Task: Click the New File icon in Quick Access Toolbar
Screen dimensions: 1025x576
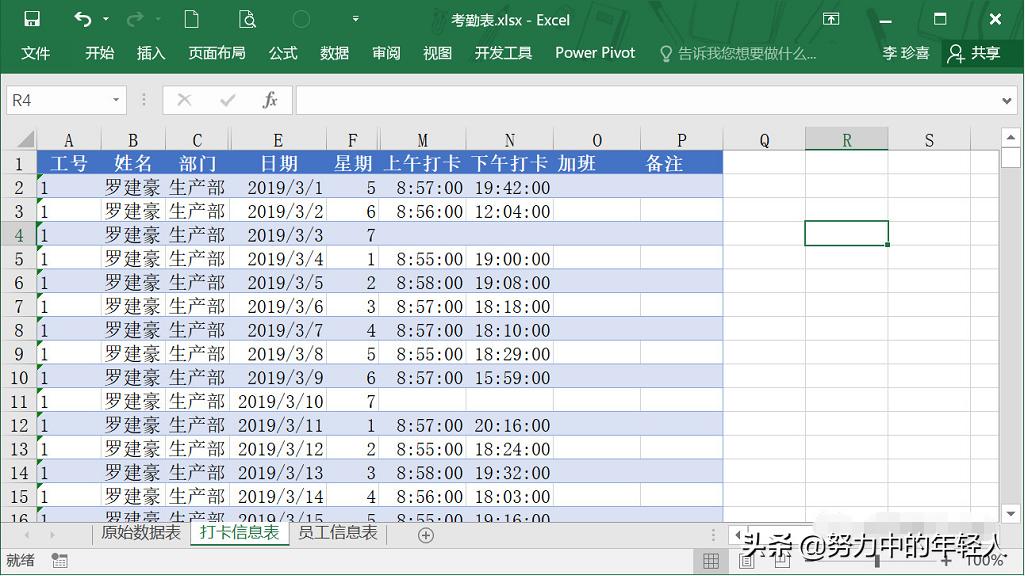Action: pyautogui.click(x=193, y=17)
